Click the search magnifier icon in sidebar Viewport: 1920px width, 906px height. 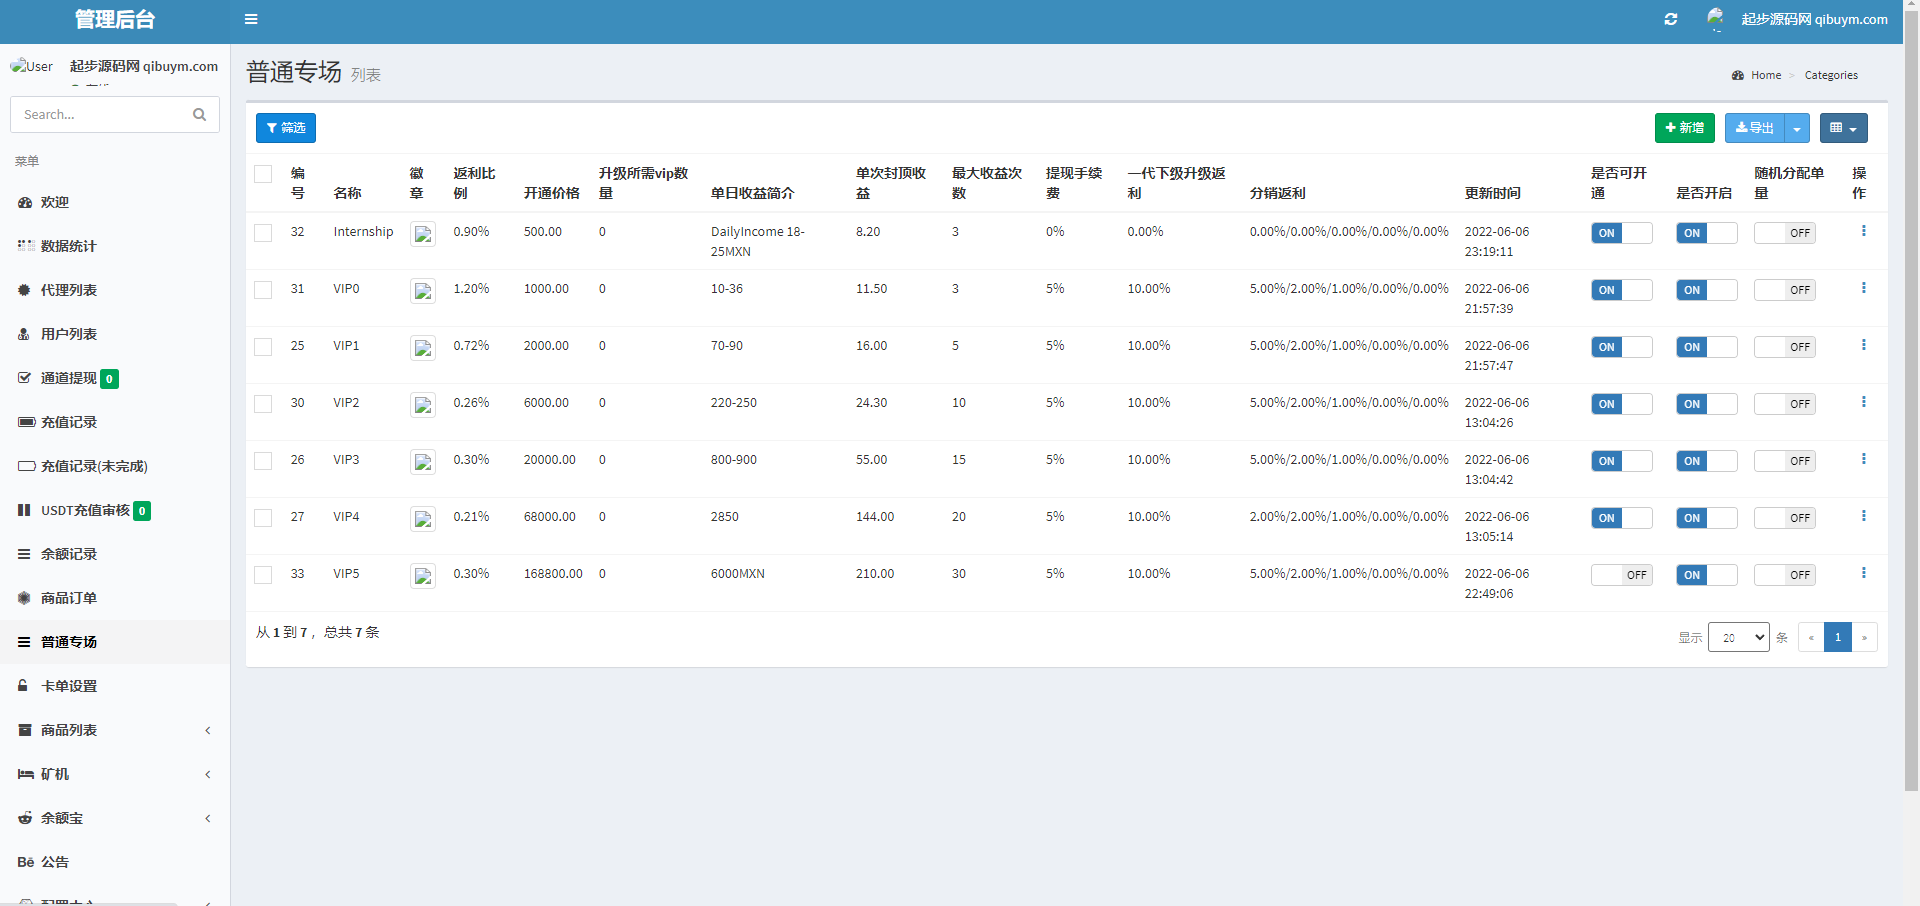click(x=199, y=115)
